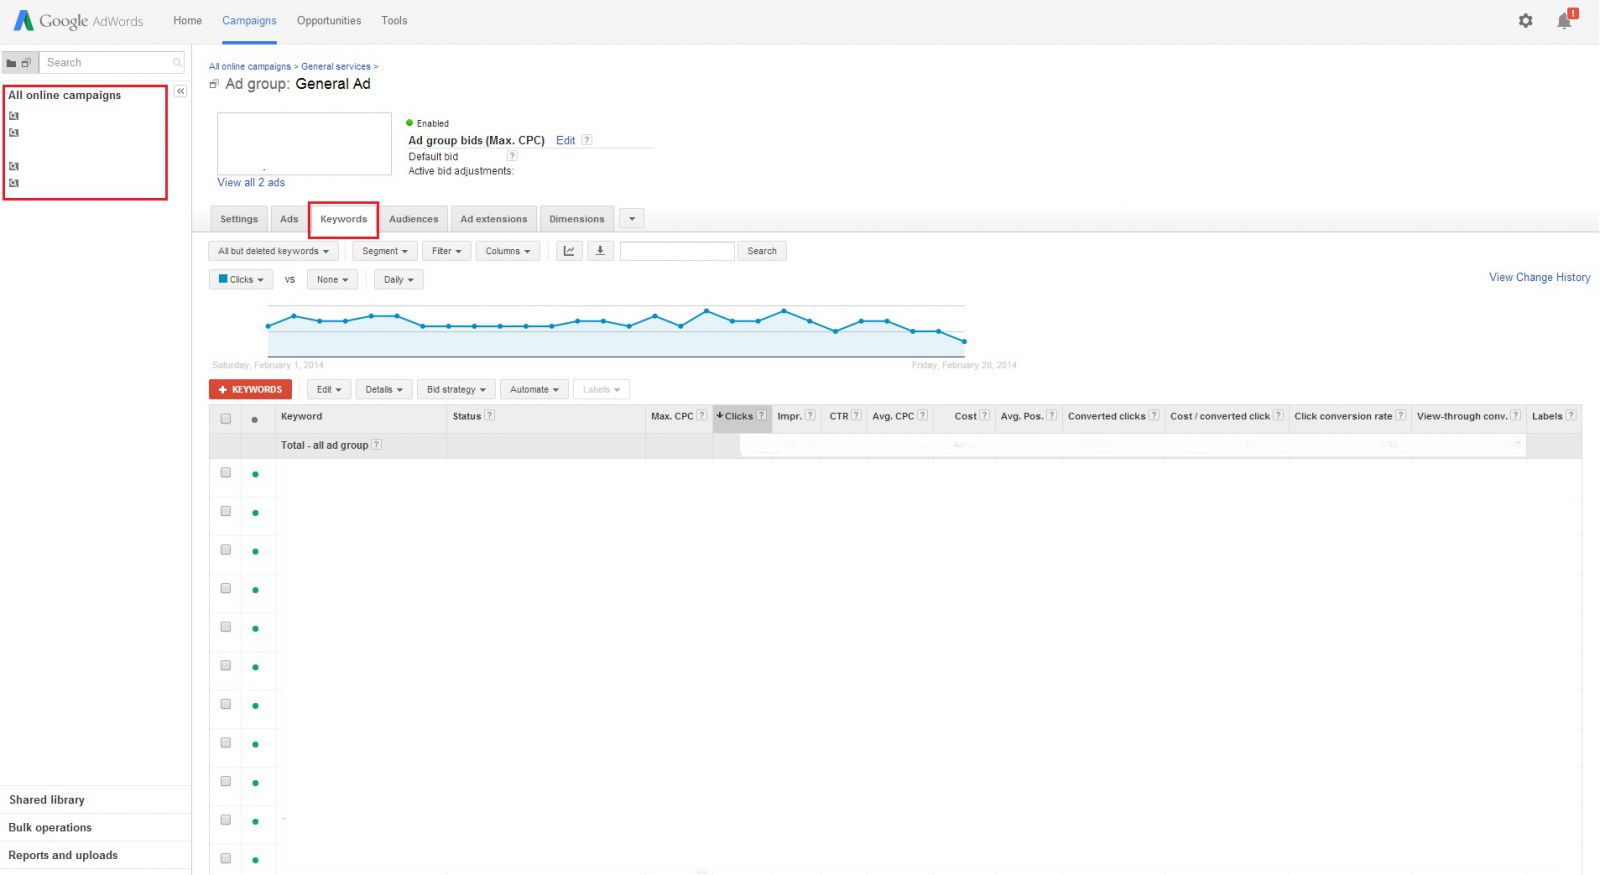
Task: Click the download report icon
Action: tap(600, 251)
